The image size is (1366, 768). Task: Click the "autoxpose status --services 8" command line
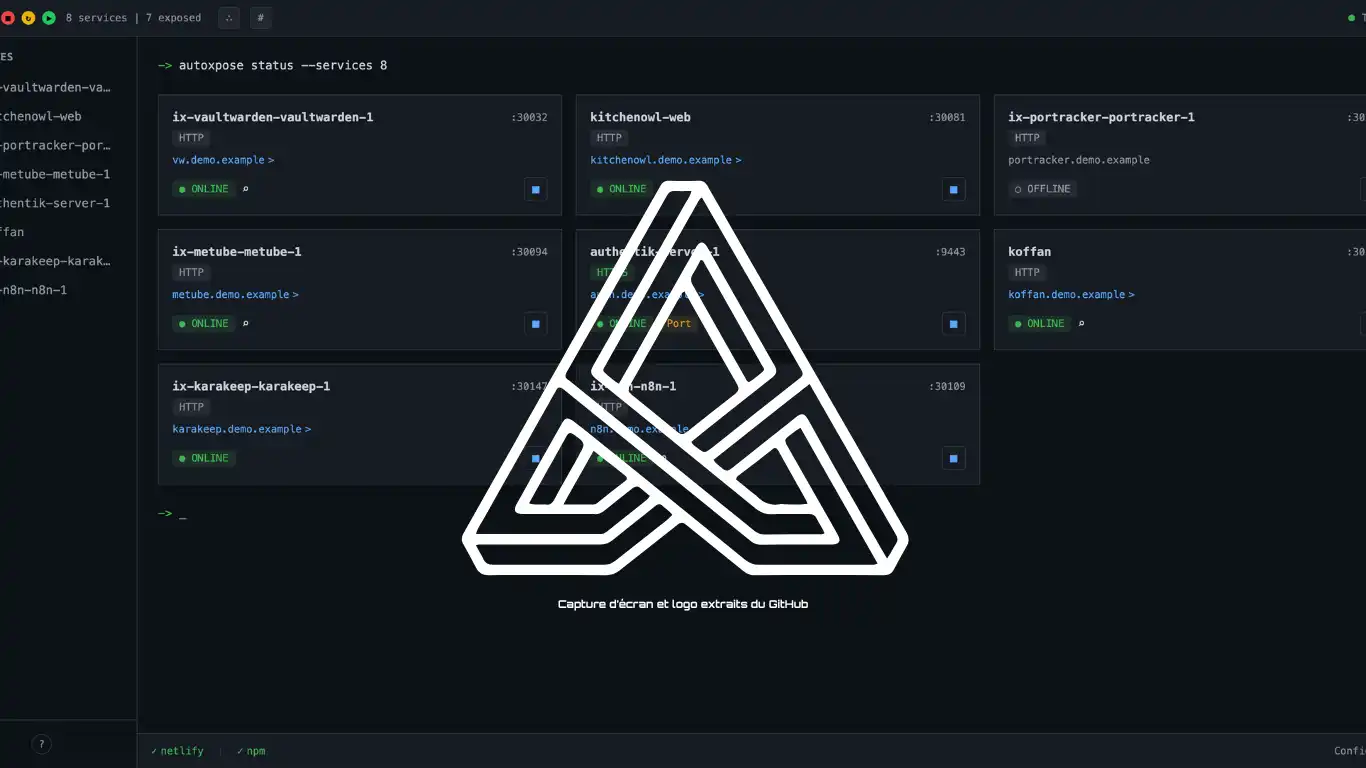click(283, 66)
